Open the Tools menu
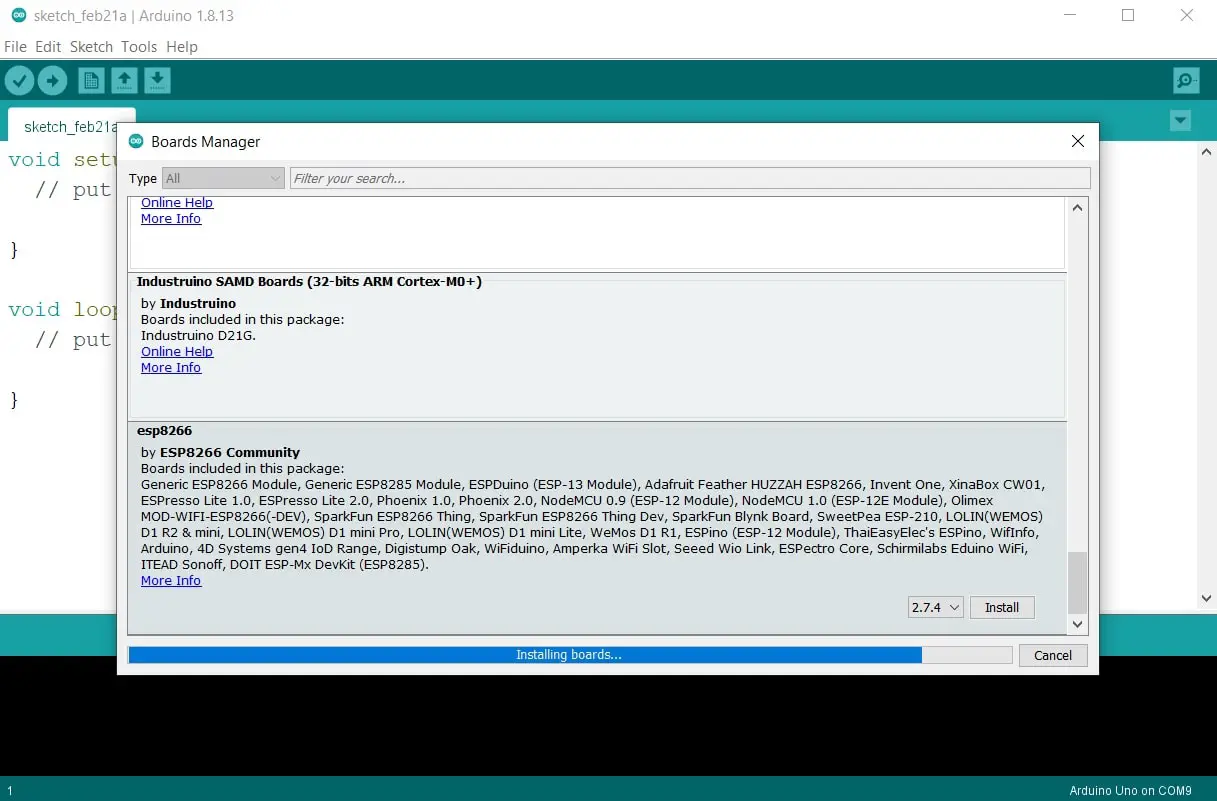 (139, 47)
